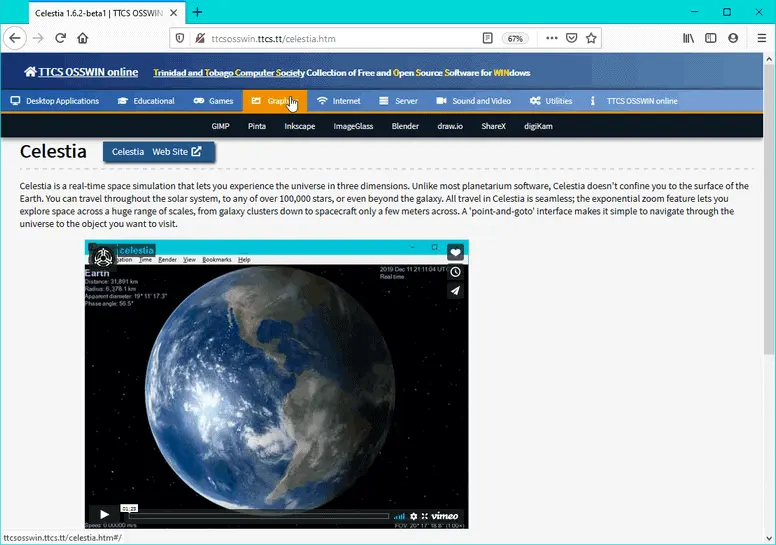Open Graphics menu

[275, 101]
